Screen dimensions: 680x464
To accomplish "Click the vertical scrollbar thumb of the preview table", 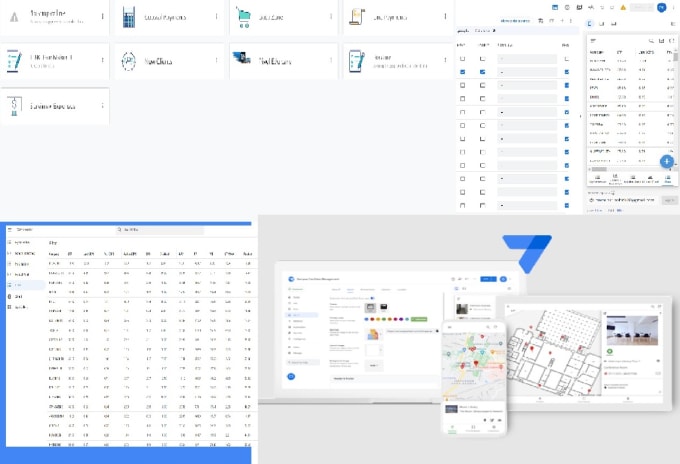I will pyautogui.click(x=675, y=57).
